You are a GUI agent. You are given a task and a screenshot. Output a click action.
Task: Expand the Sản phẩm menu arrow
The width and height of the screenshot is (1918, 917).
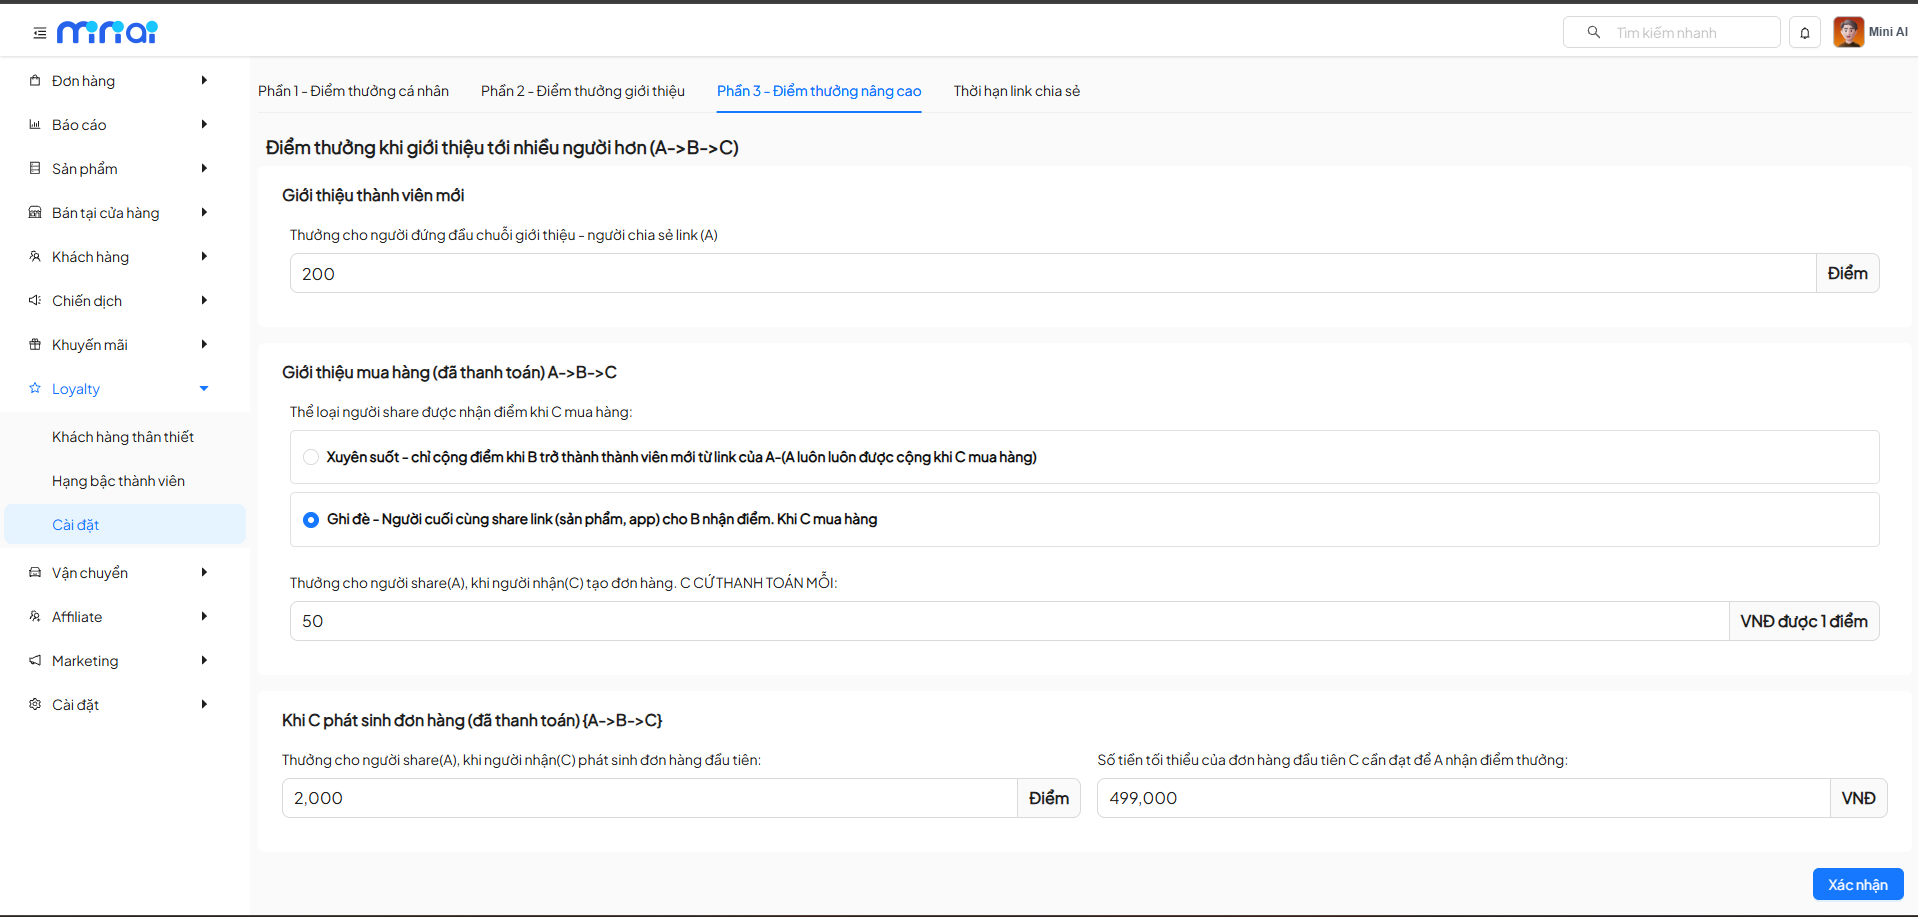pyautogui.click(x=204, y=169)
